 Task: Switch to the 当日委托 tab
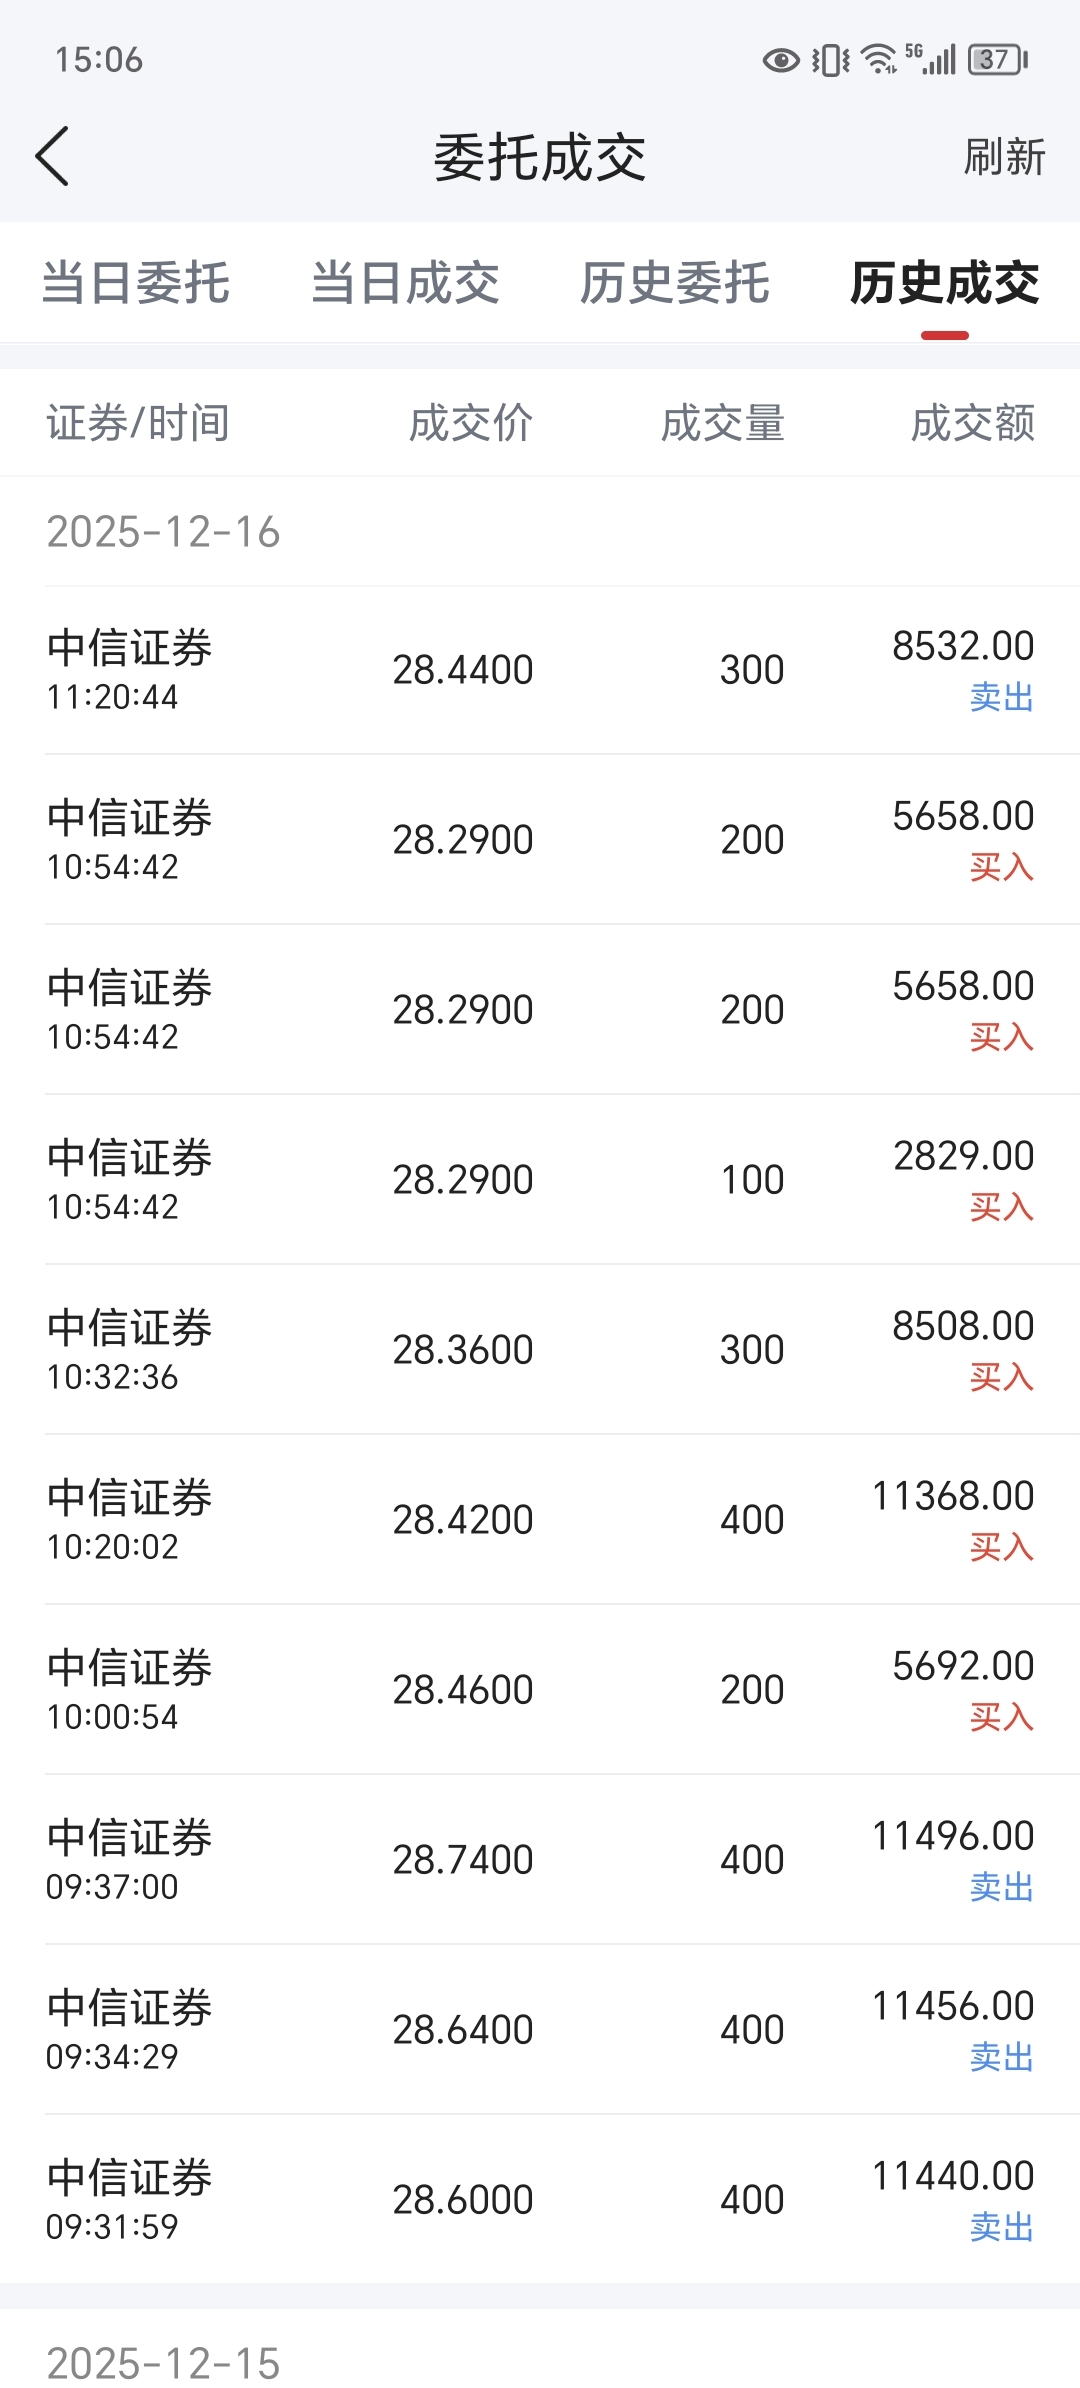click(x=136, y=282)
